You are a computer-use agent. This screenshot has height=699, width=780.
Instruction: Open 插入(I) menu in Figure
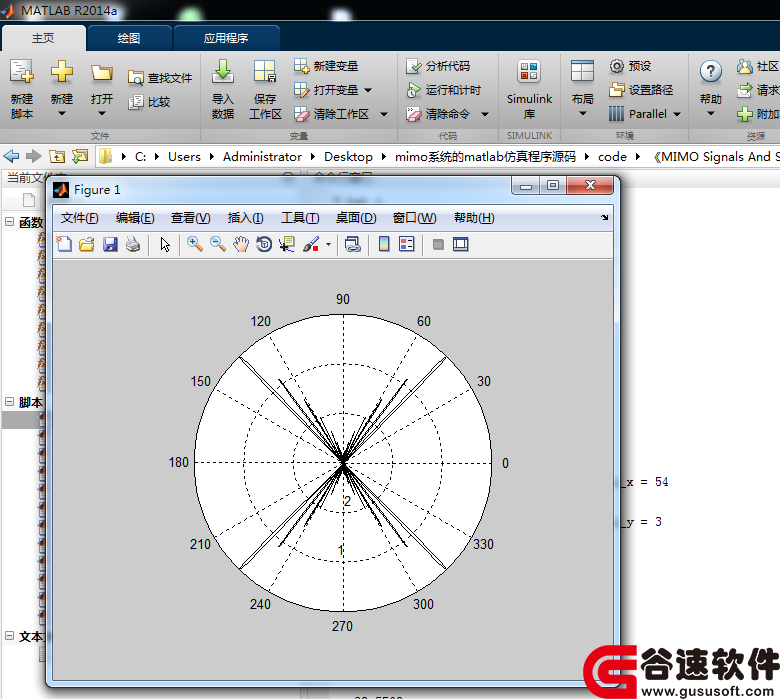[245, 218]
